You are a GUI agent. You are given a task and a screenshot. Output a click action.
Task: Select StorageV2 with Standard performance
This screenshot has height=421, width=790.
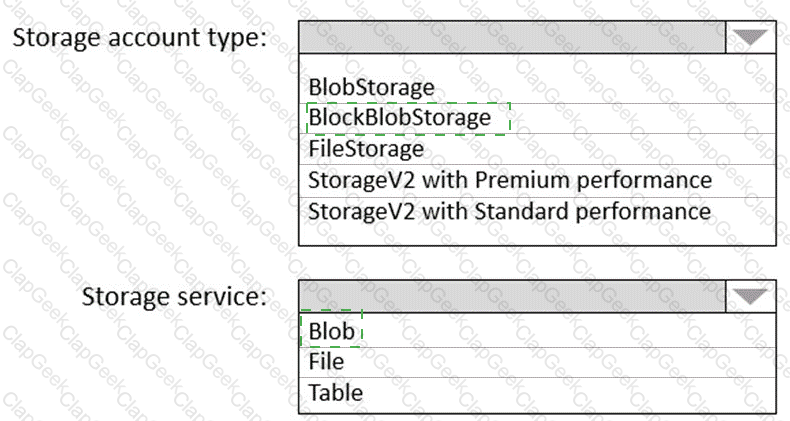[x=510, y=212]
